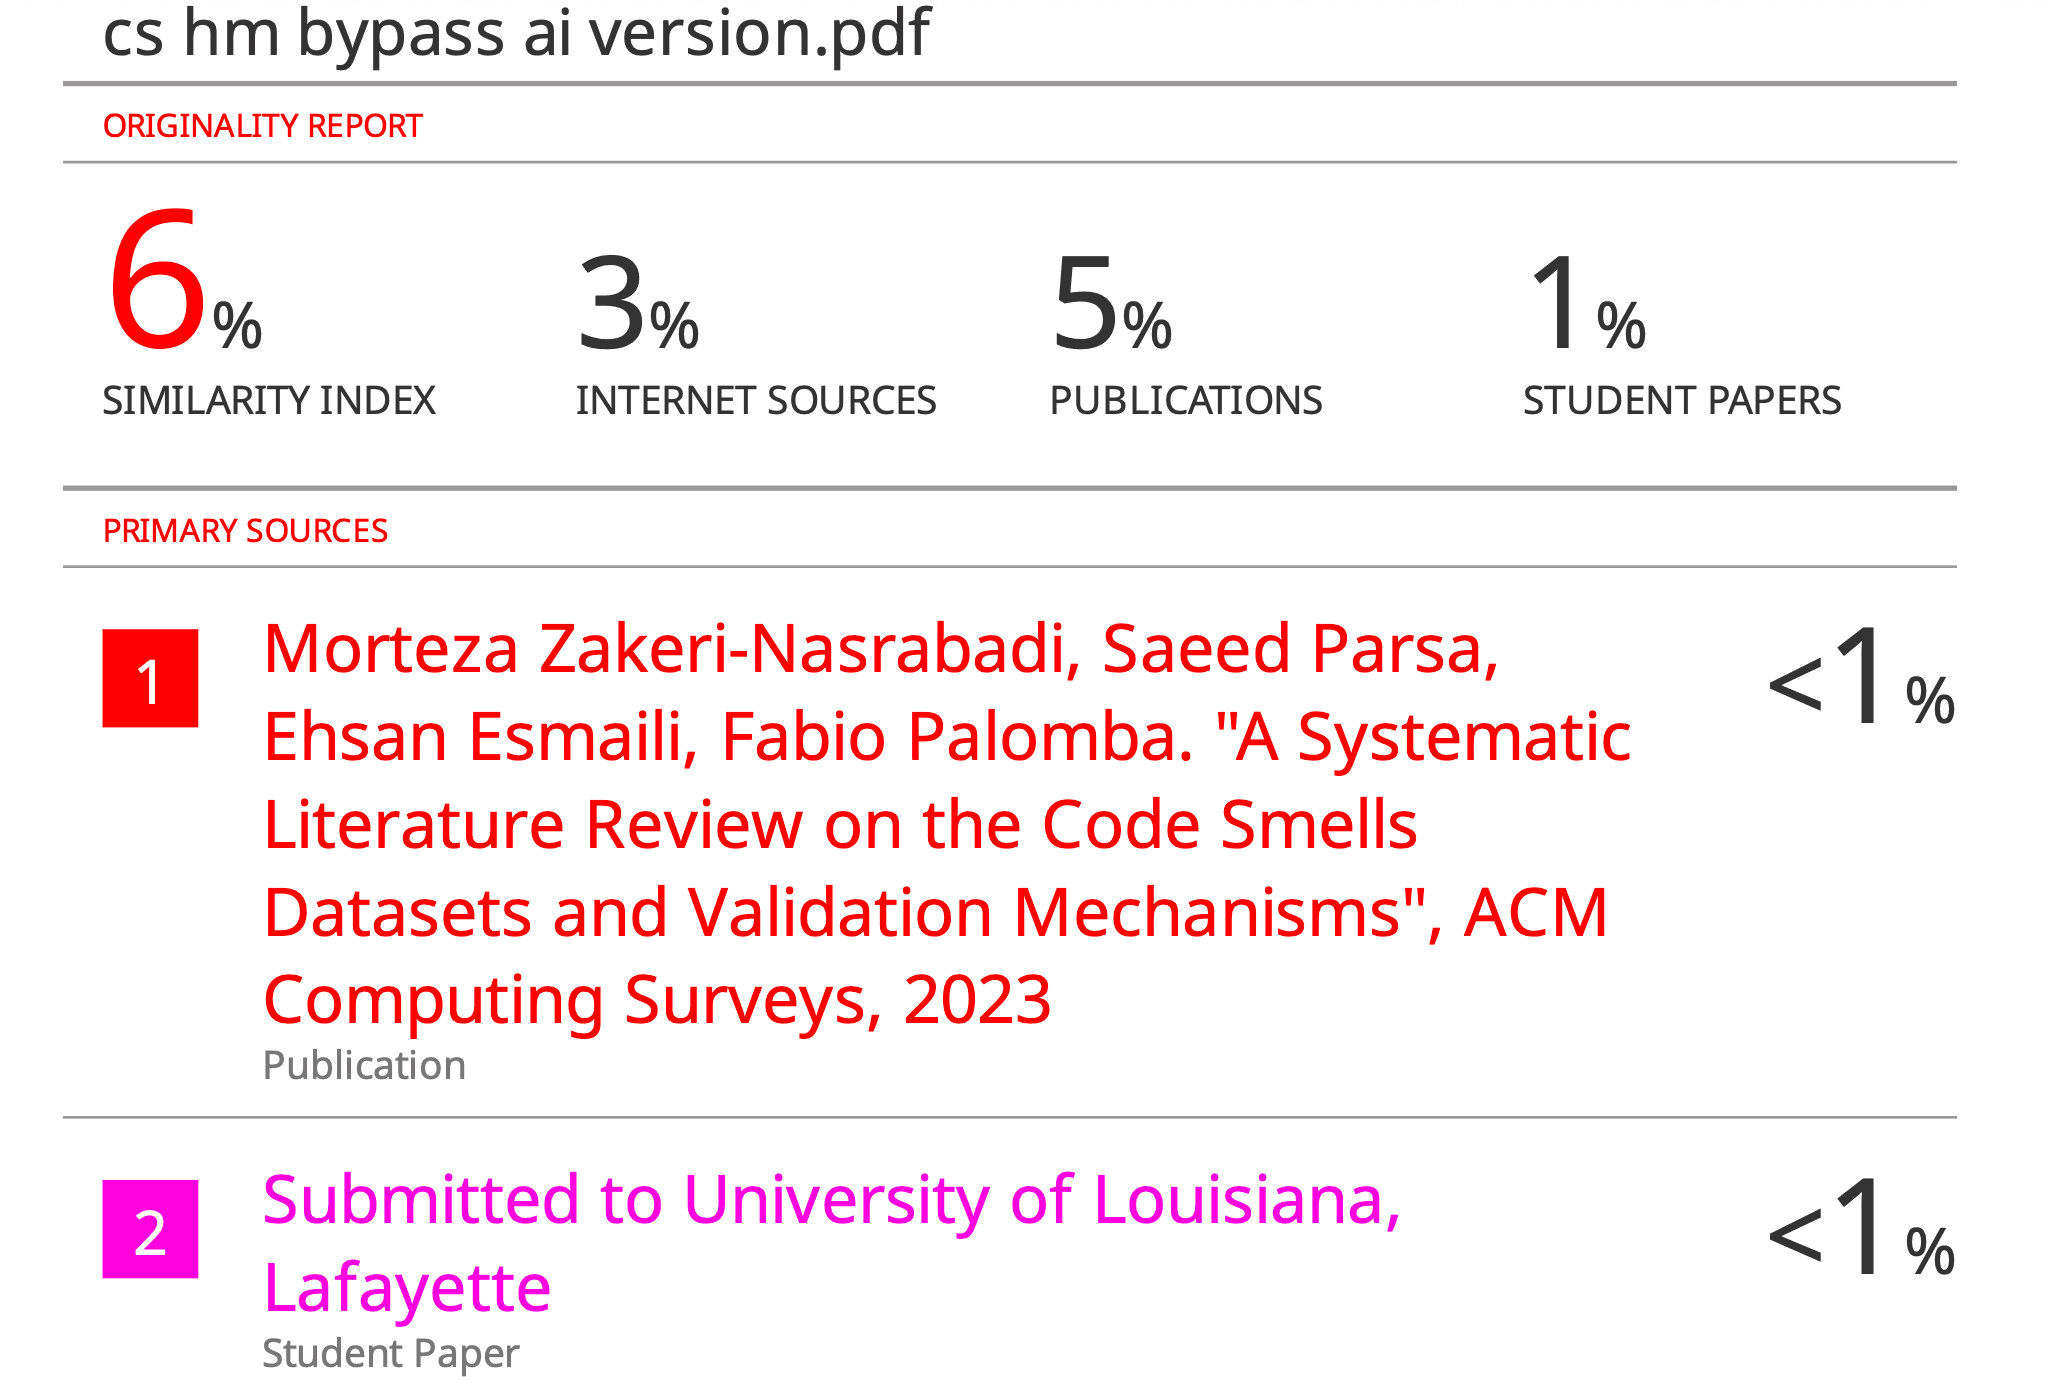Click the ACM Computing Surveys, 2023 line
Viewport: 2056px width, 1398px height.
(657, 1000)
